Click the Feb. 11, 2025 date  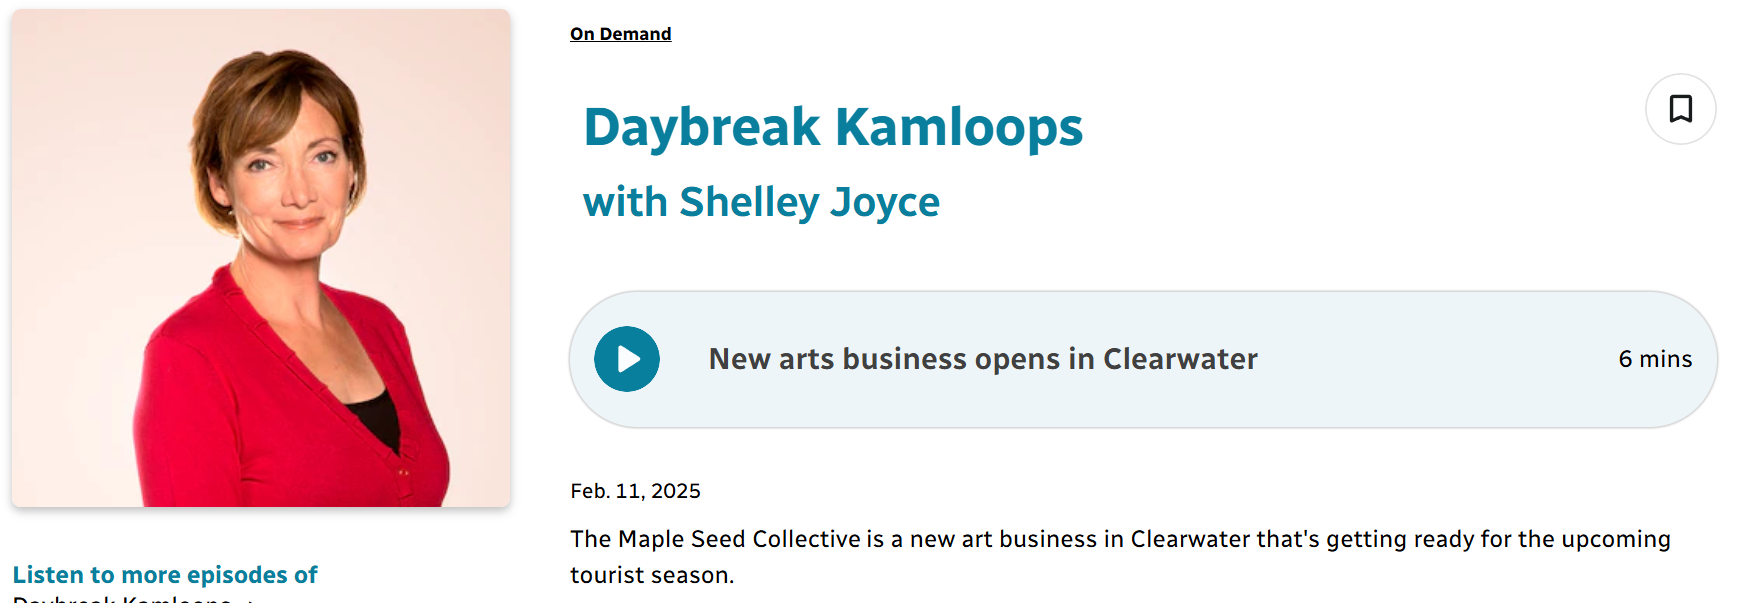(635, 491)
